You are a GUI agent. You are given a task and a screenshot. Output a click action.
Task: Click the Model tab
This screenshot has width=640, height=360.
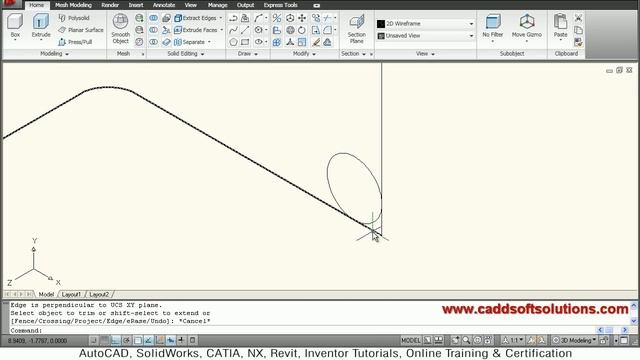pos(46,294)
